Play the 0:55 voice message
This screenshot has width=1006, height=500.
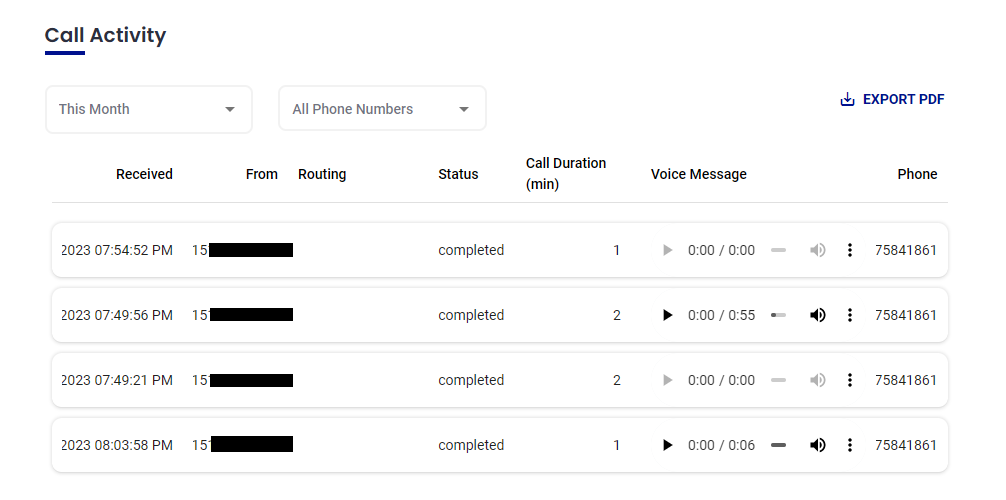(x=668, y=315)
